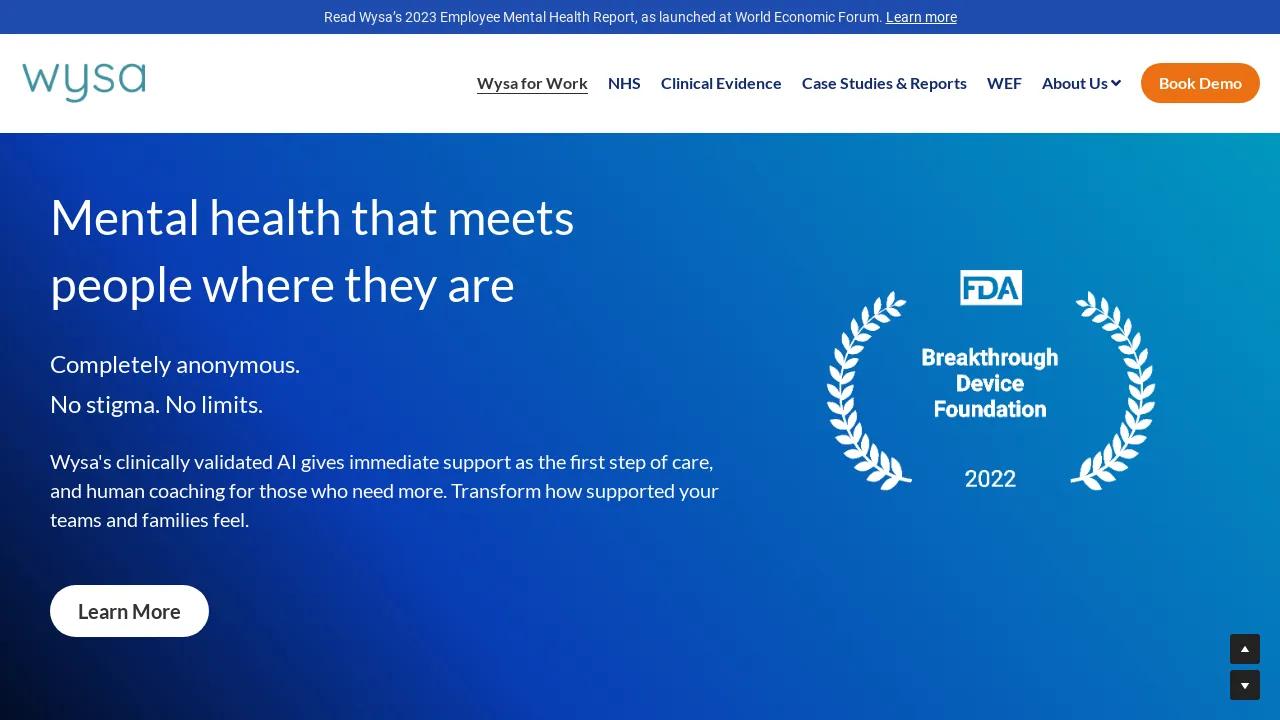The image size is (1280, 720).
Task: Open Case Studies & Reports
Action: pos(884,83)
